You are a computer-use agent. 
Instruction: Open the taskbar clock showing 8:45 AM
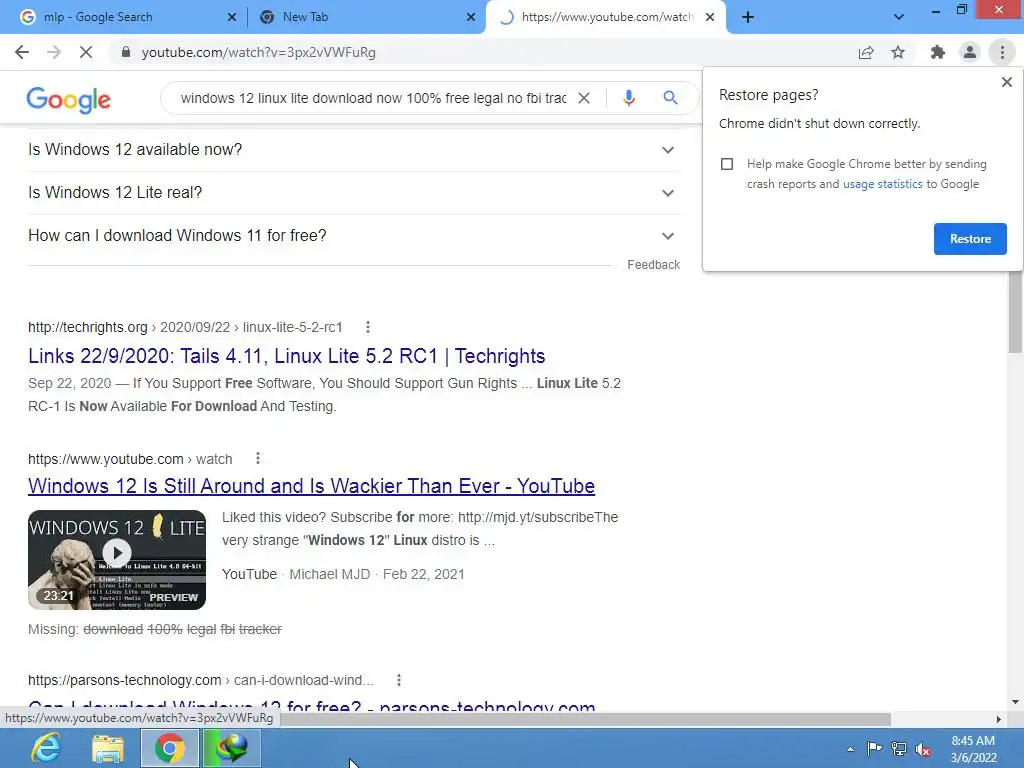pyautogui.click(x=973, y=749)
